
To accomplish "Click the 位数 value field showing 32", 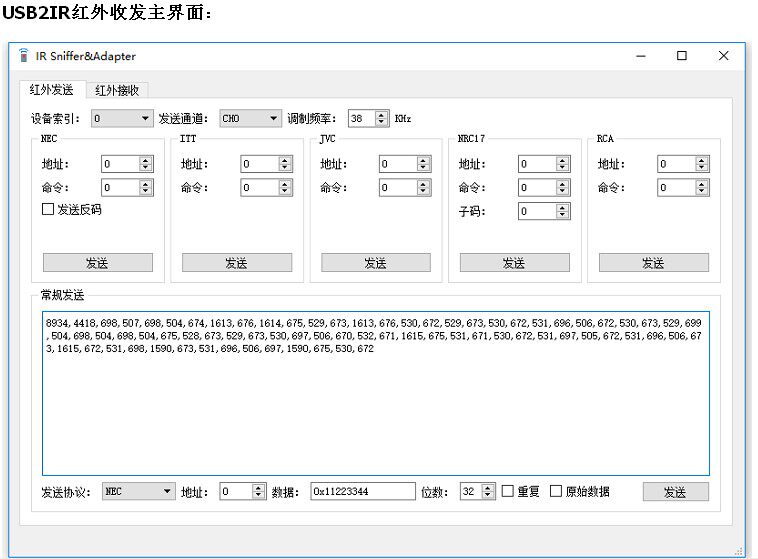I will pyautogui.click(x=471, y=491).
